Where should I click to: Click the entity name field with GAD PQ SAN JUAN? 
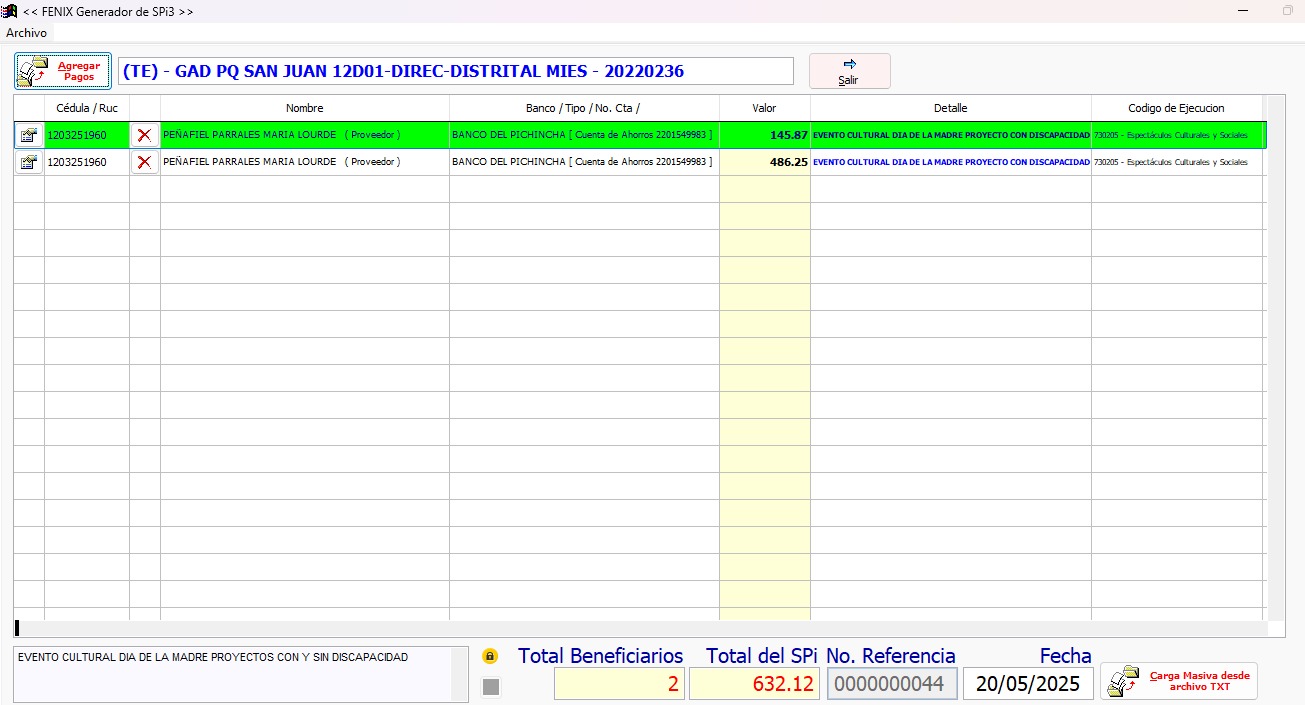click(x=455, y=71)
